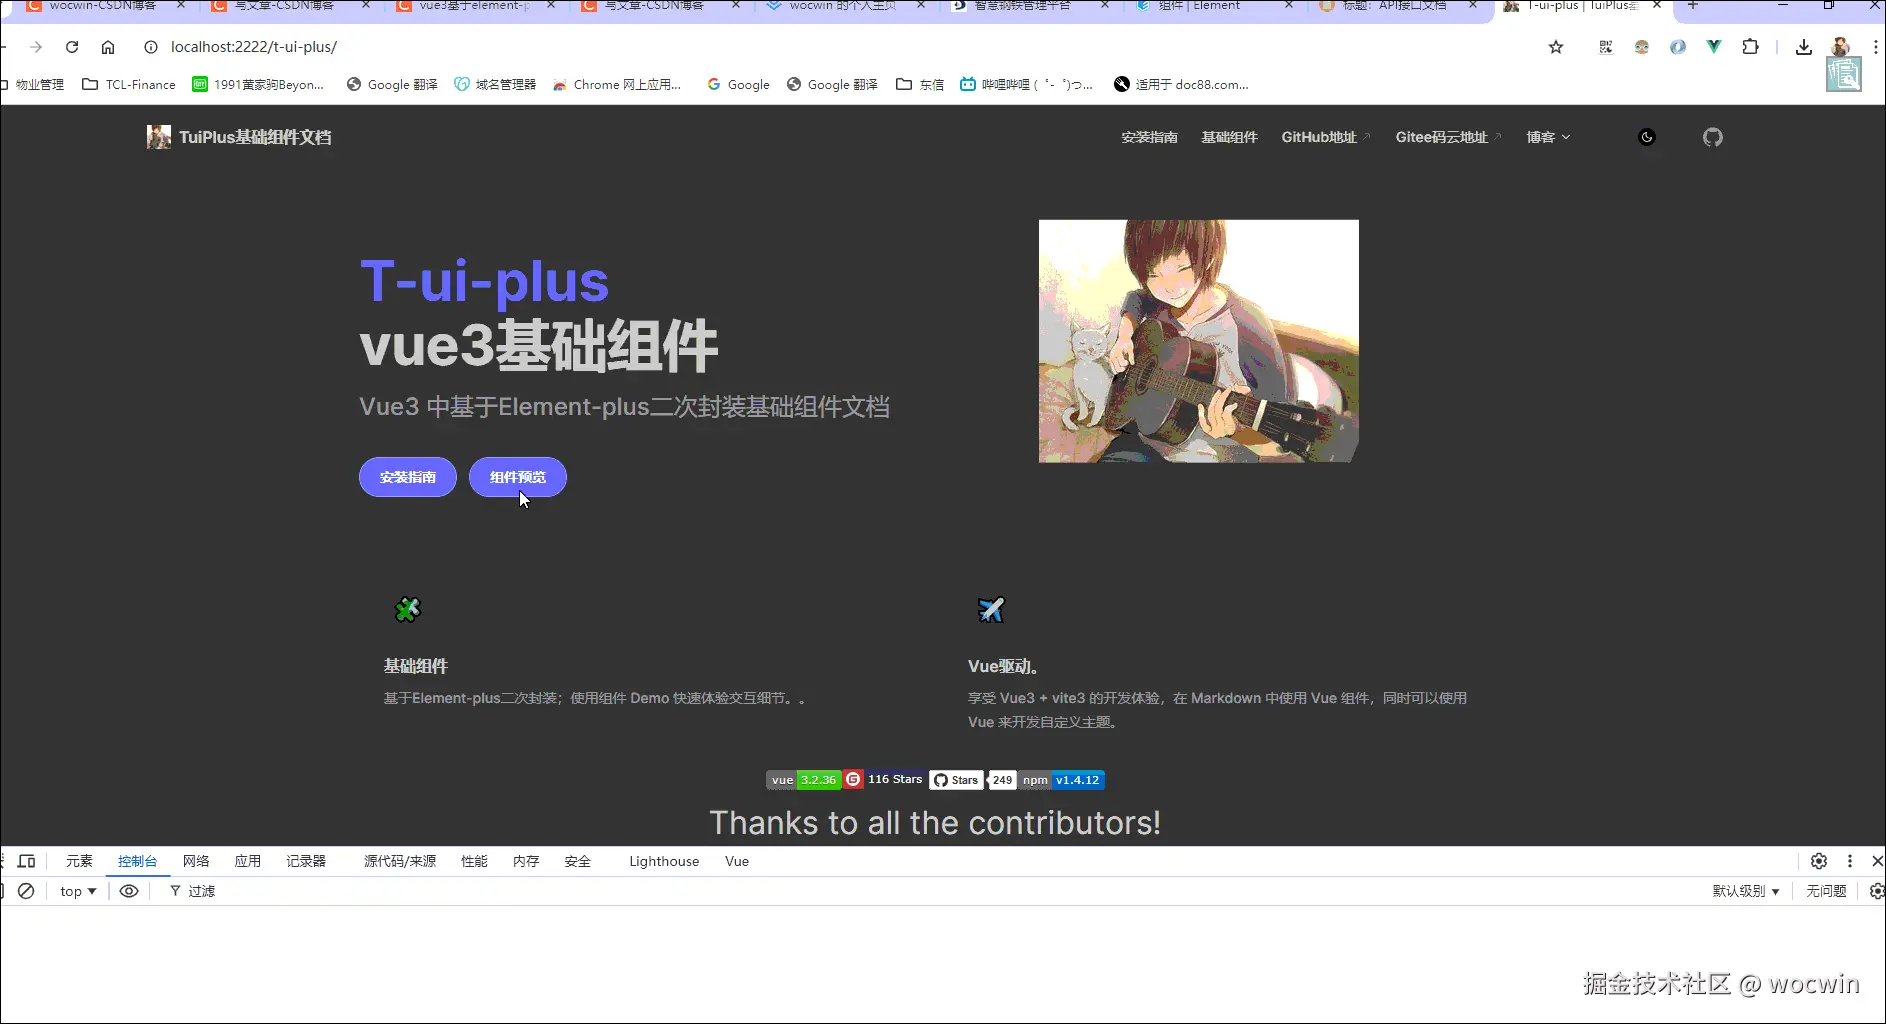Open the 适用于 doc88.com bookmark
This screenshot has height=1024, width=1886.
(1181, 85)
